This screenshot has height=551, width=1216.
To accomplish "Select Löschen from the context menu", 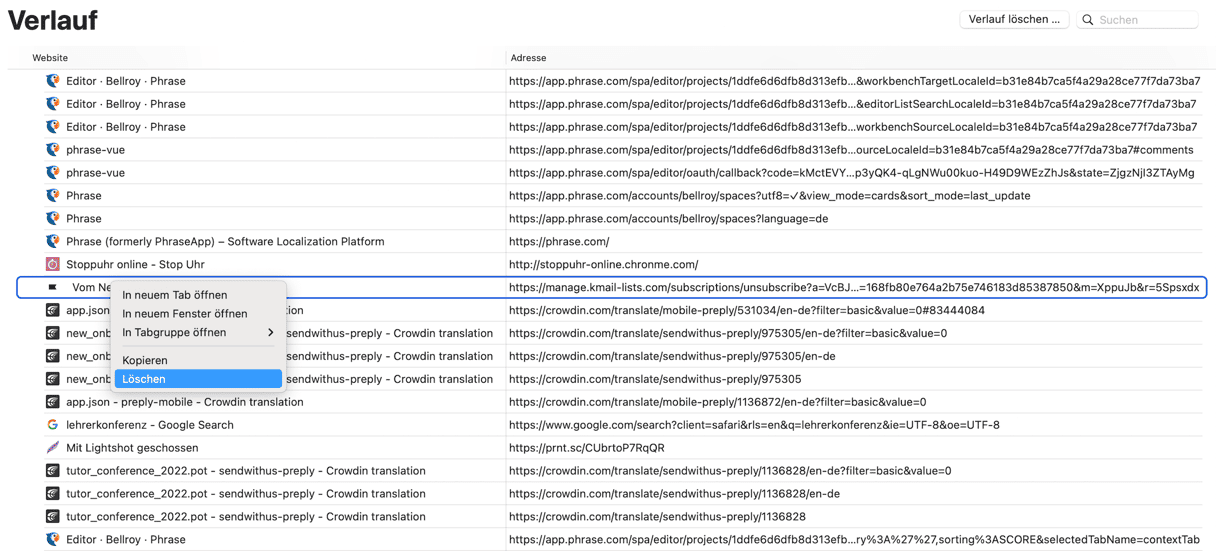I will click(198, 379).
